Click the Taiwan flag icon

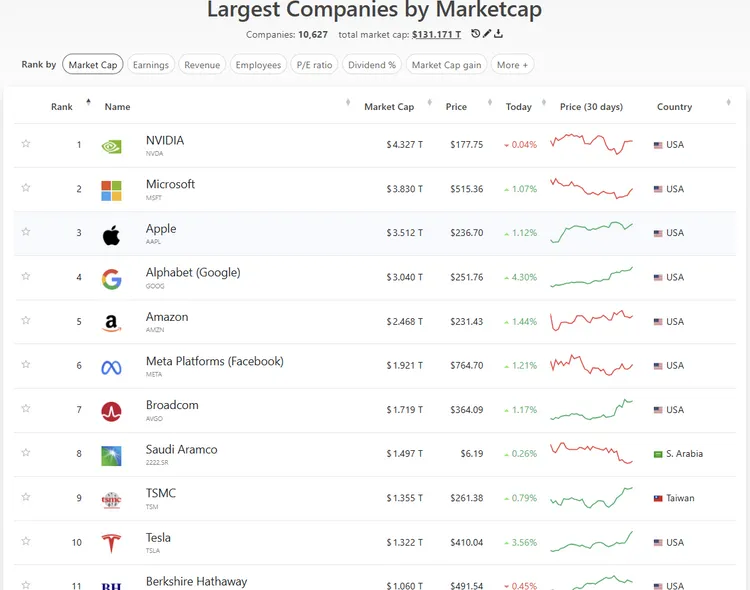[x=658, y=499]
